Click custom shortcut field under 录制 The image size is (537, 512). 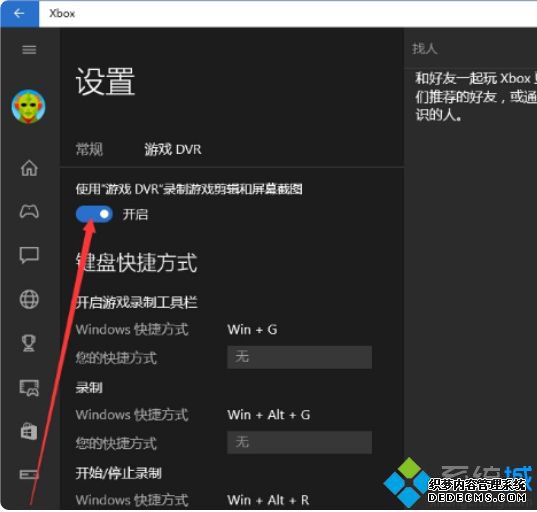click(x=300, y=442)
